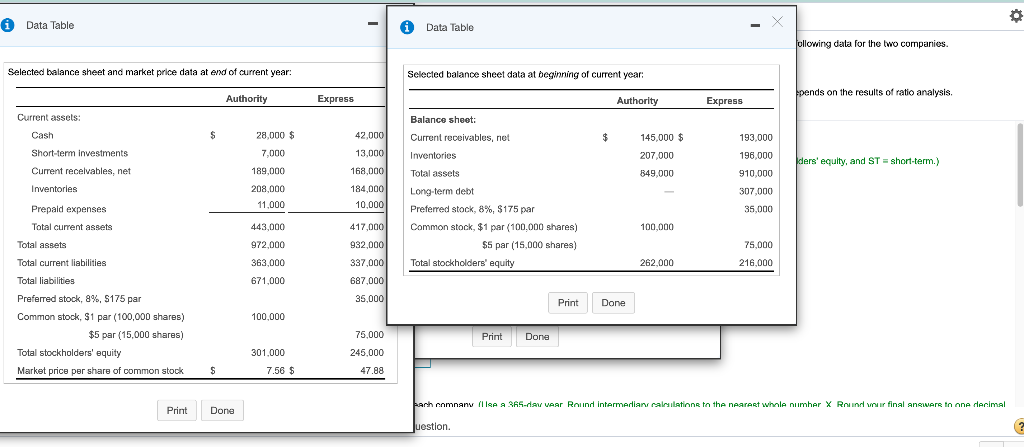The width and height of the screenshot is (1024, 447).
Task: Click Authority total current liabilities 363,000
Action: point(268,263)
